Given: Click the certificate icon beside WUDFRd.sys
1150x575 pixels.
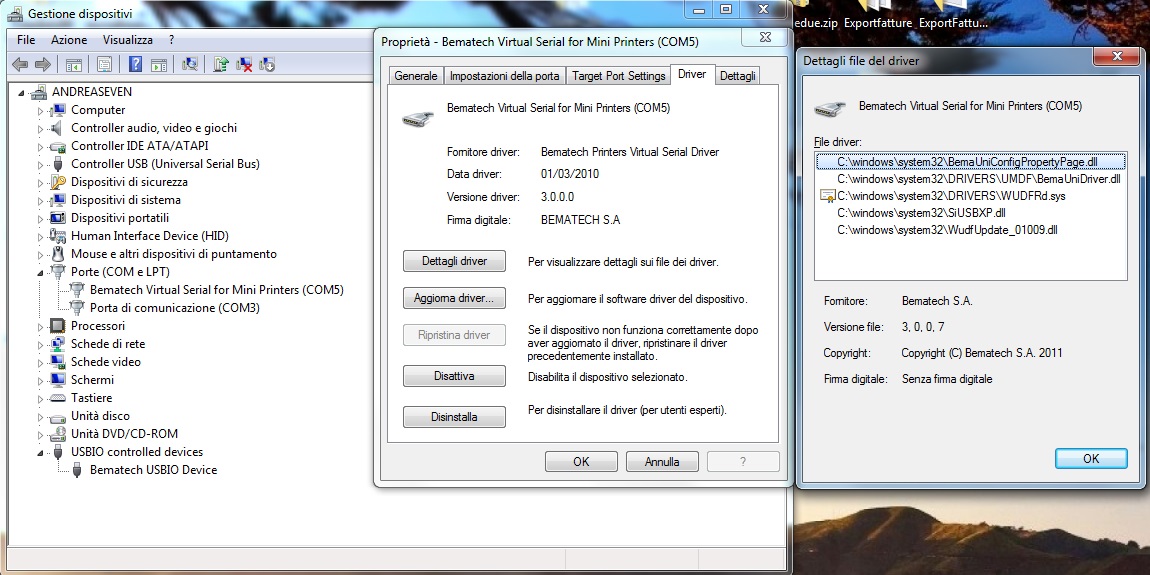Looking at the screenshot, I should pos(828,196).
